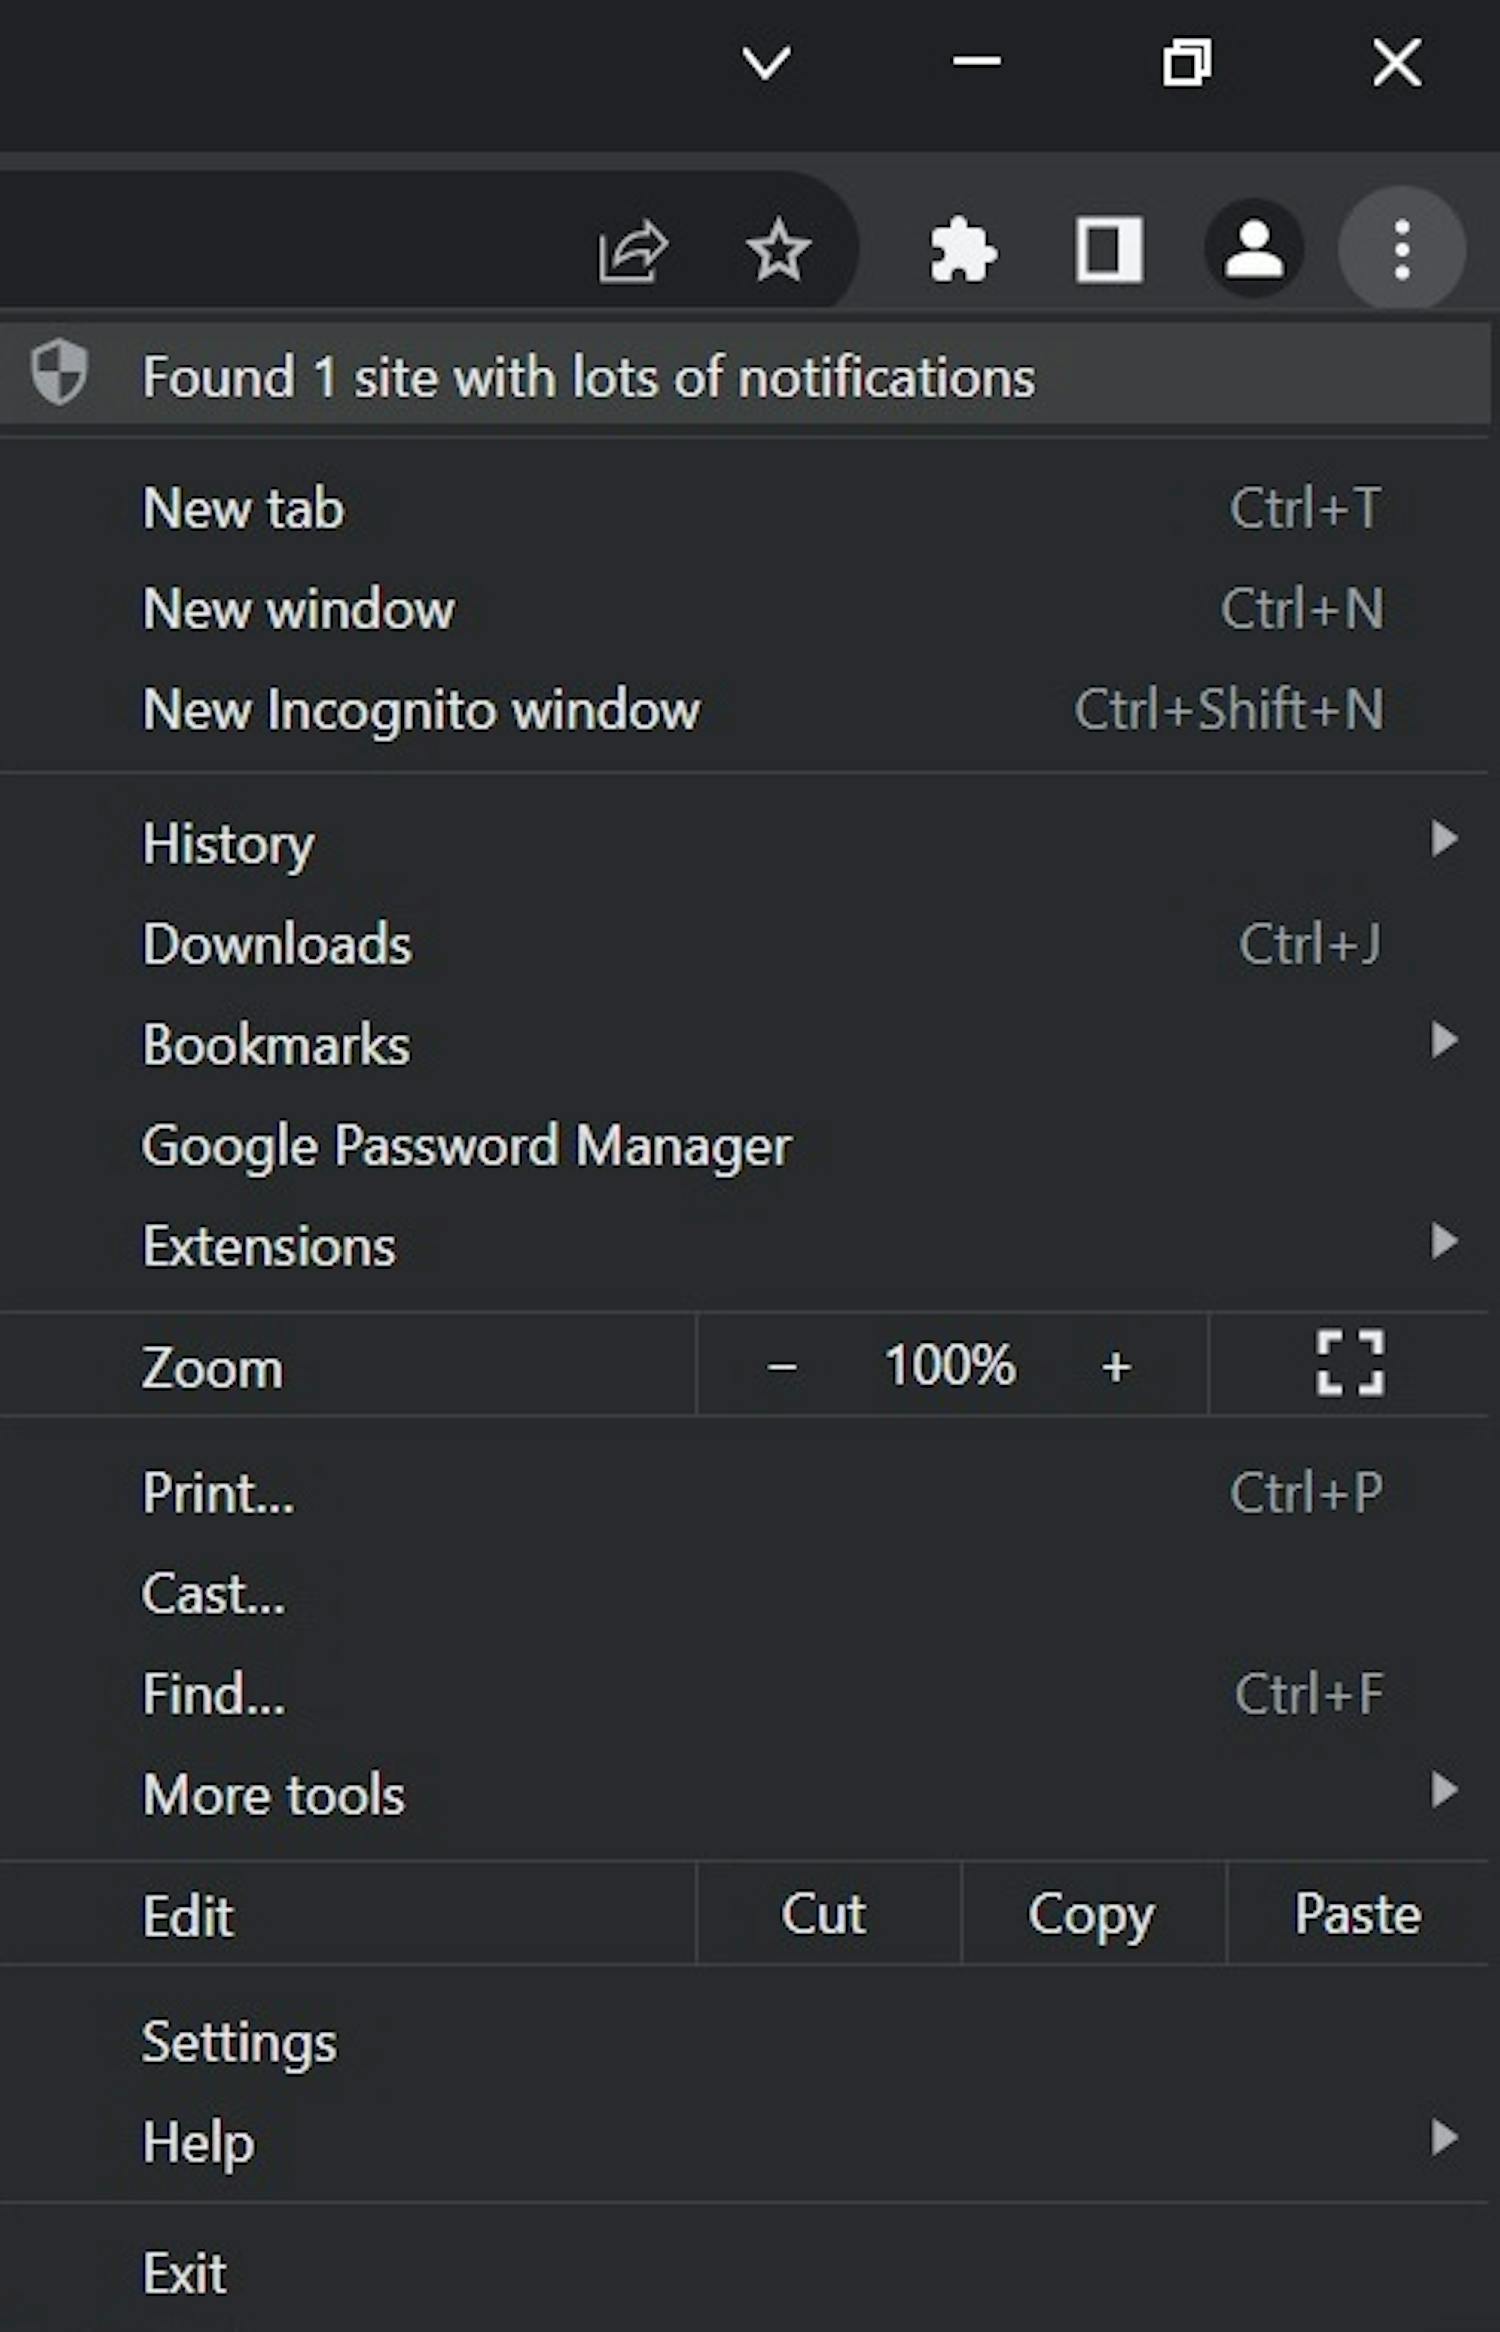Open Chrome Settings
Viewport: 1500px width, 2332px height.
click(x=240, y=2042)
